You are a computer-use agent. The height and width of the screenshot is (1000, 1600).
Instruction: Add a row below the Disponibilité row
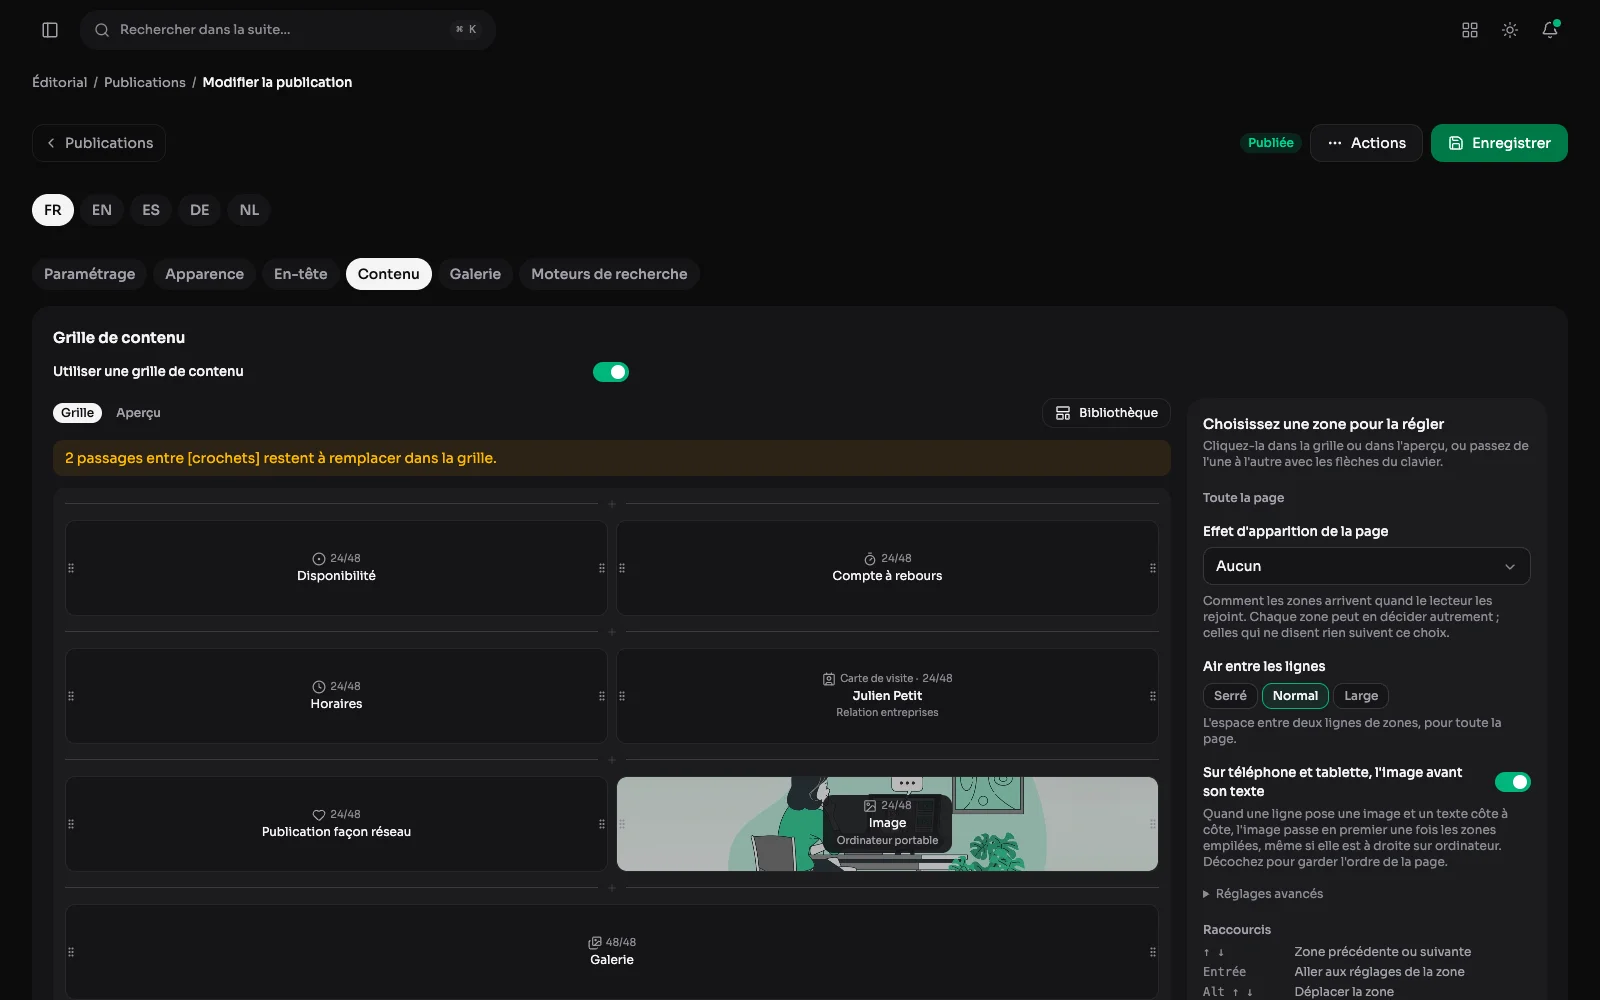click(x=612, y=632)
